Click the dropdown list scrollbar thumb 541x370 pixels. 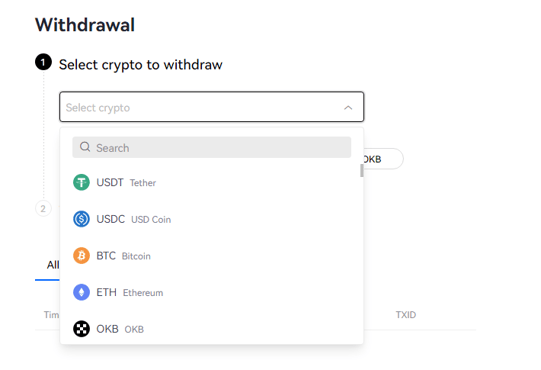coord(362,171)
